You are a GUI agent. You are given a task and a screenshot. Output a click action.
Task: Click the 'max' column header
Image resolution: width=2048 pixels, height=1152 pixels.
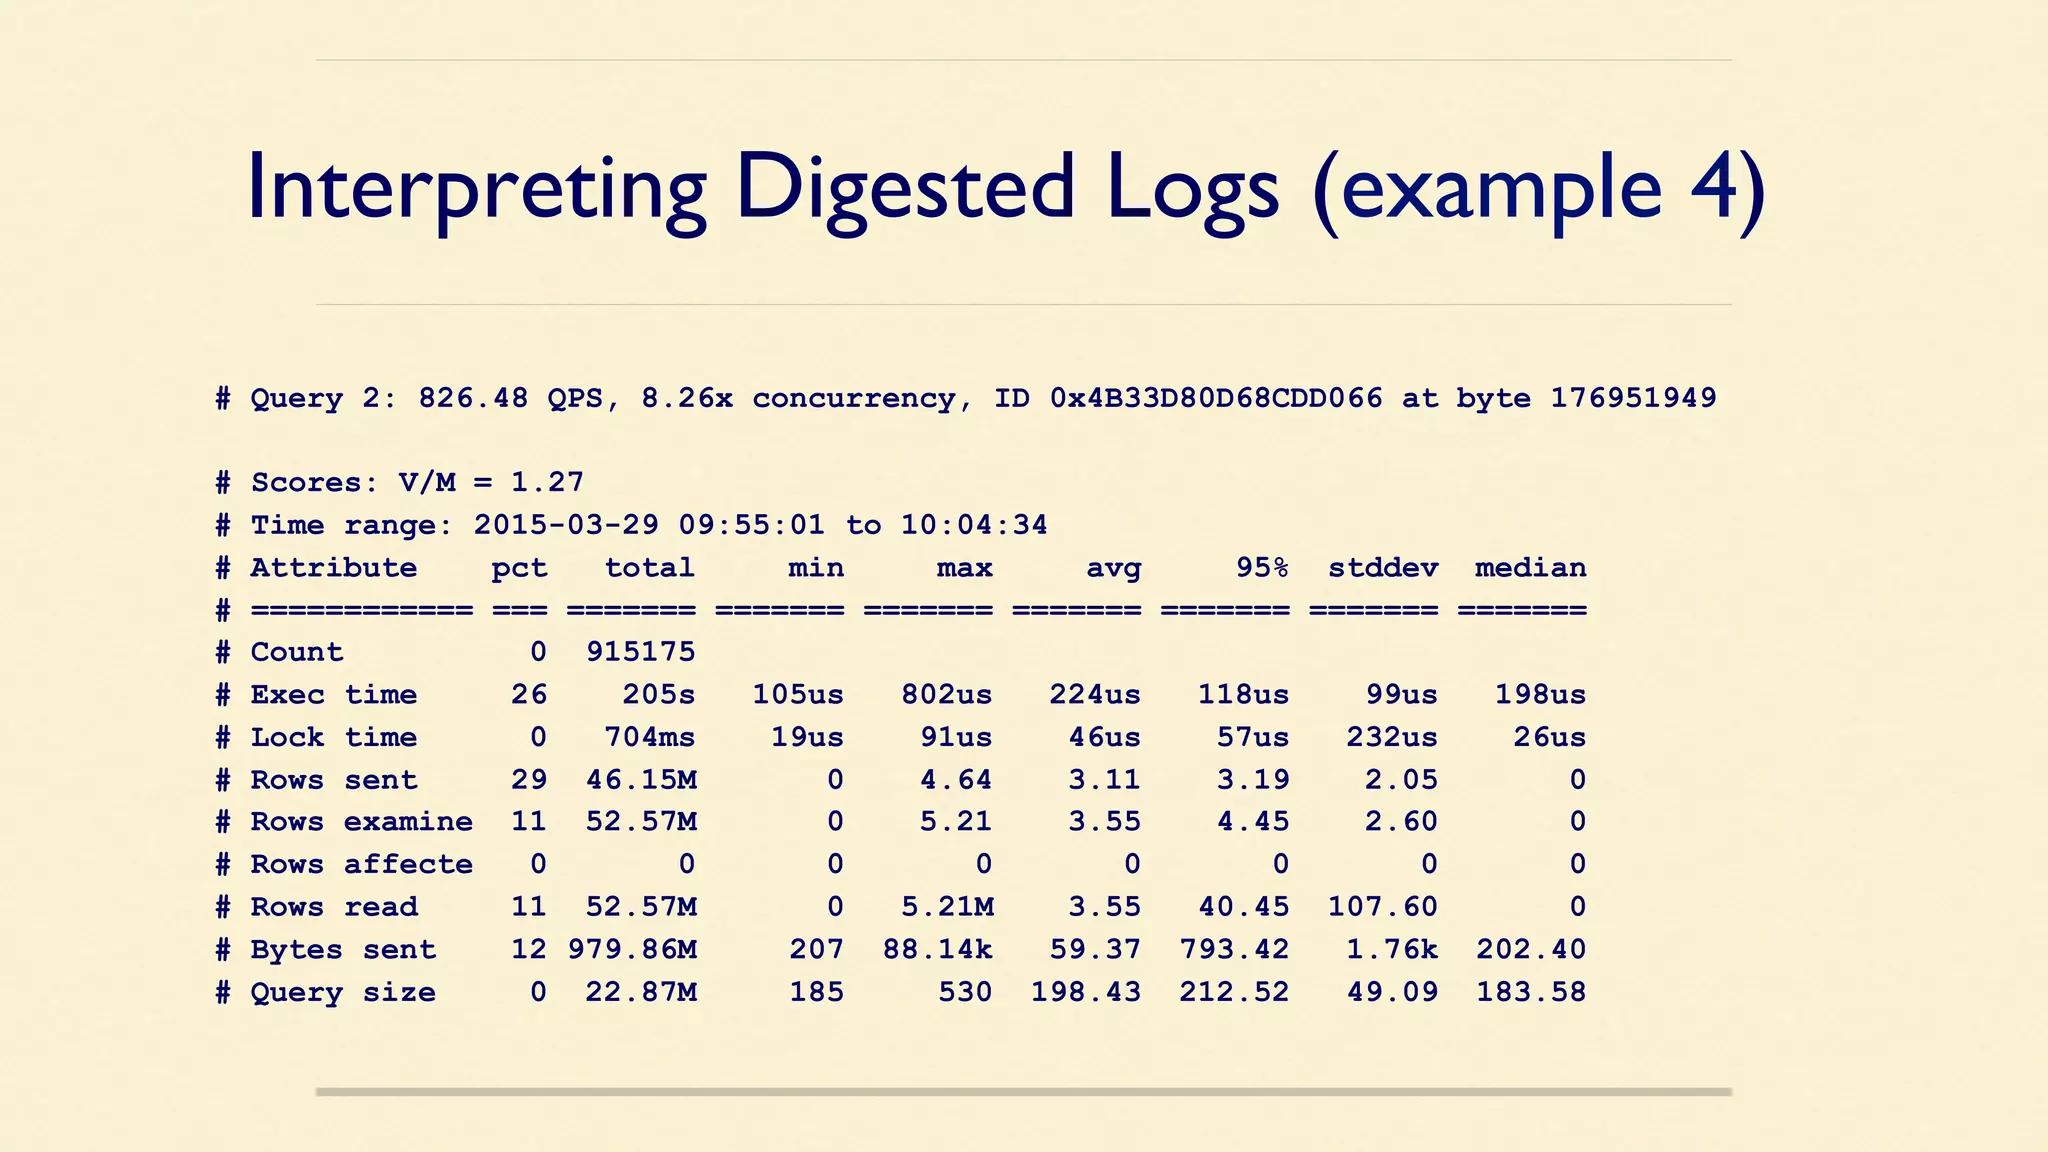[965, 568]
